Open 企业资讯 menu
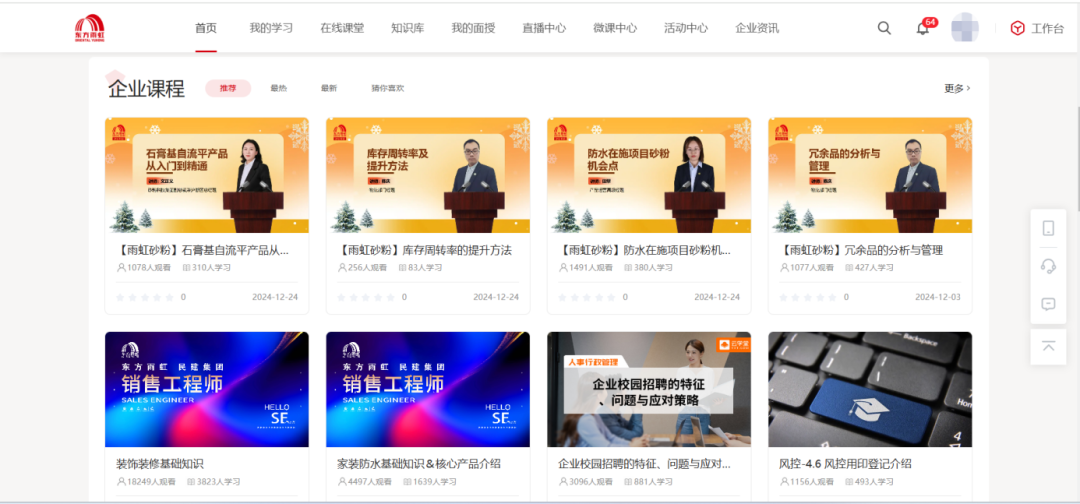 pyautogui.click(x=757, y=28)
